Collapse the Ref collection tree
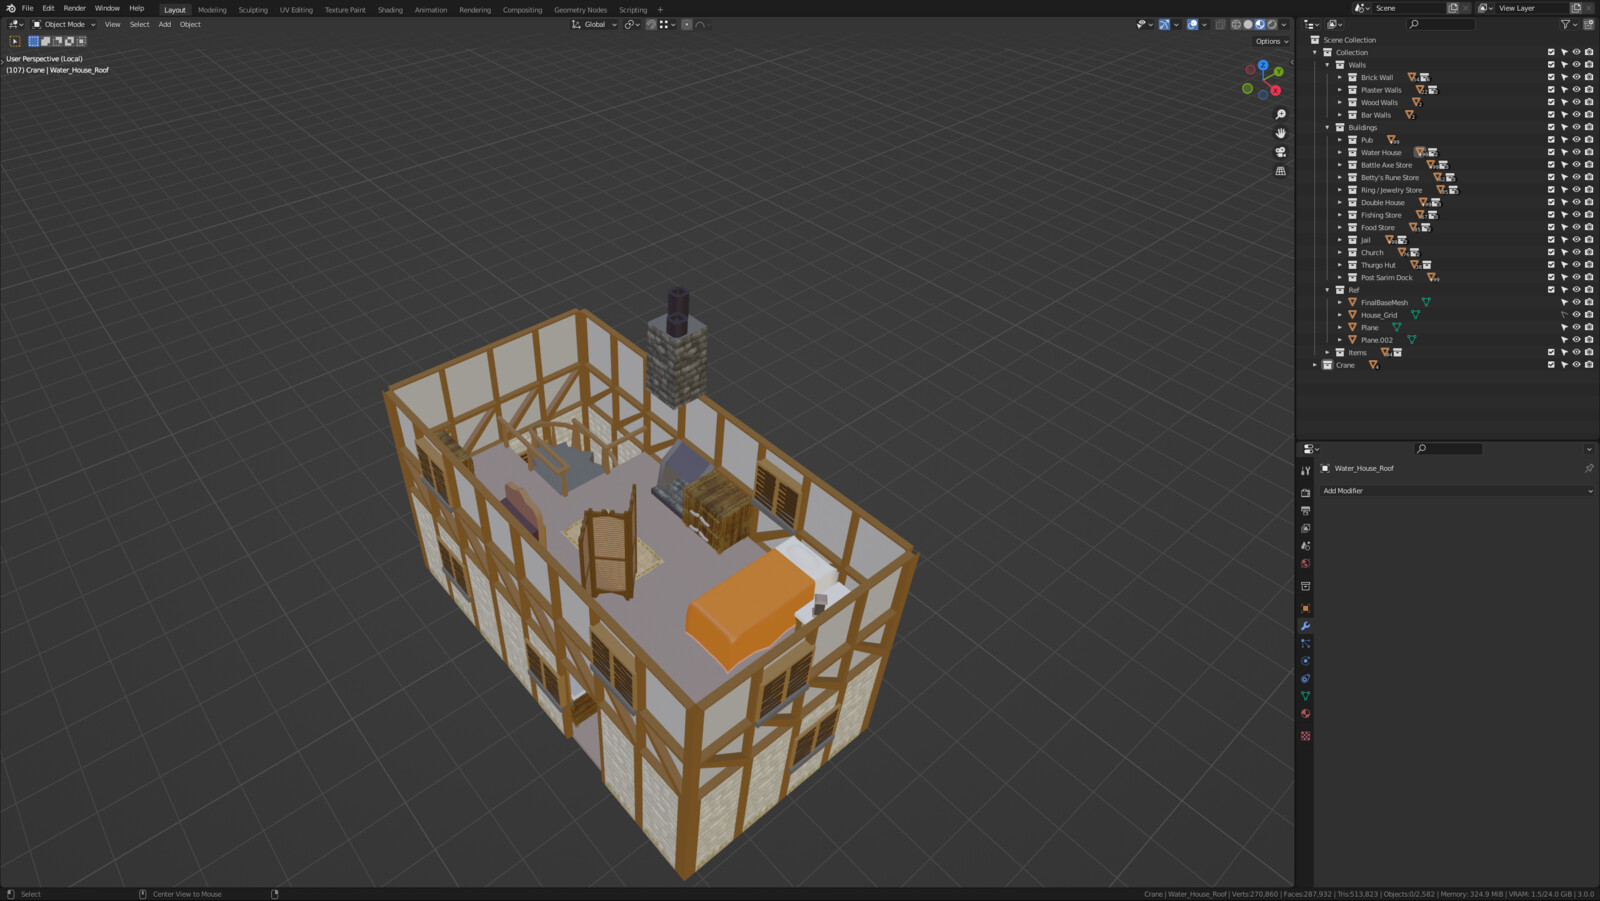Image resolution: width=1600 pixels, height=901 pixels. [1328, 290]
